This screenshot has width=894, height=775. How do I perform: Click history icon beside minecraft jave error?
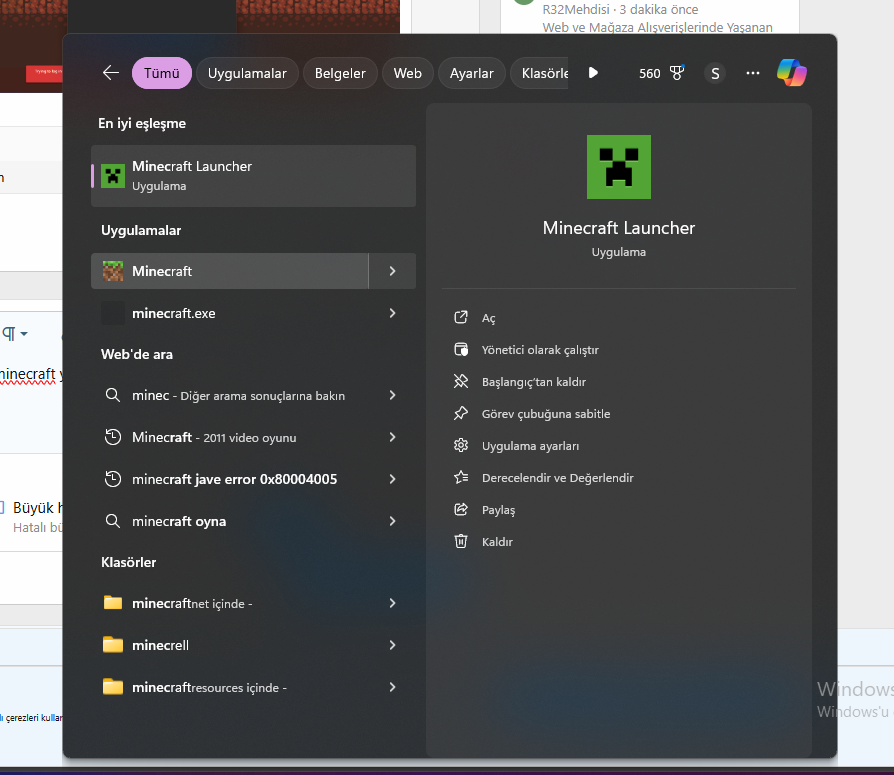pos(113,479)
